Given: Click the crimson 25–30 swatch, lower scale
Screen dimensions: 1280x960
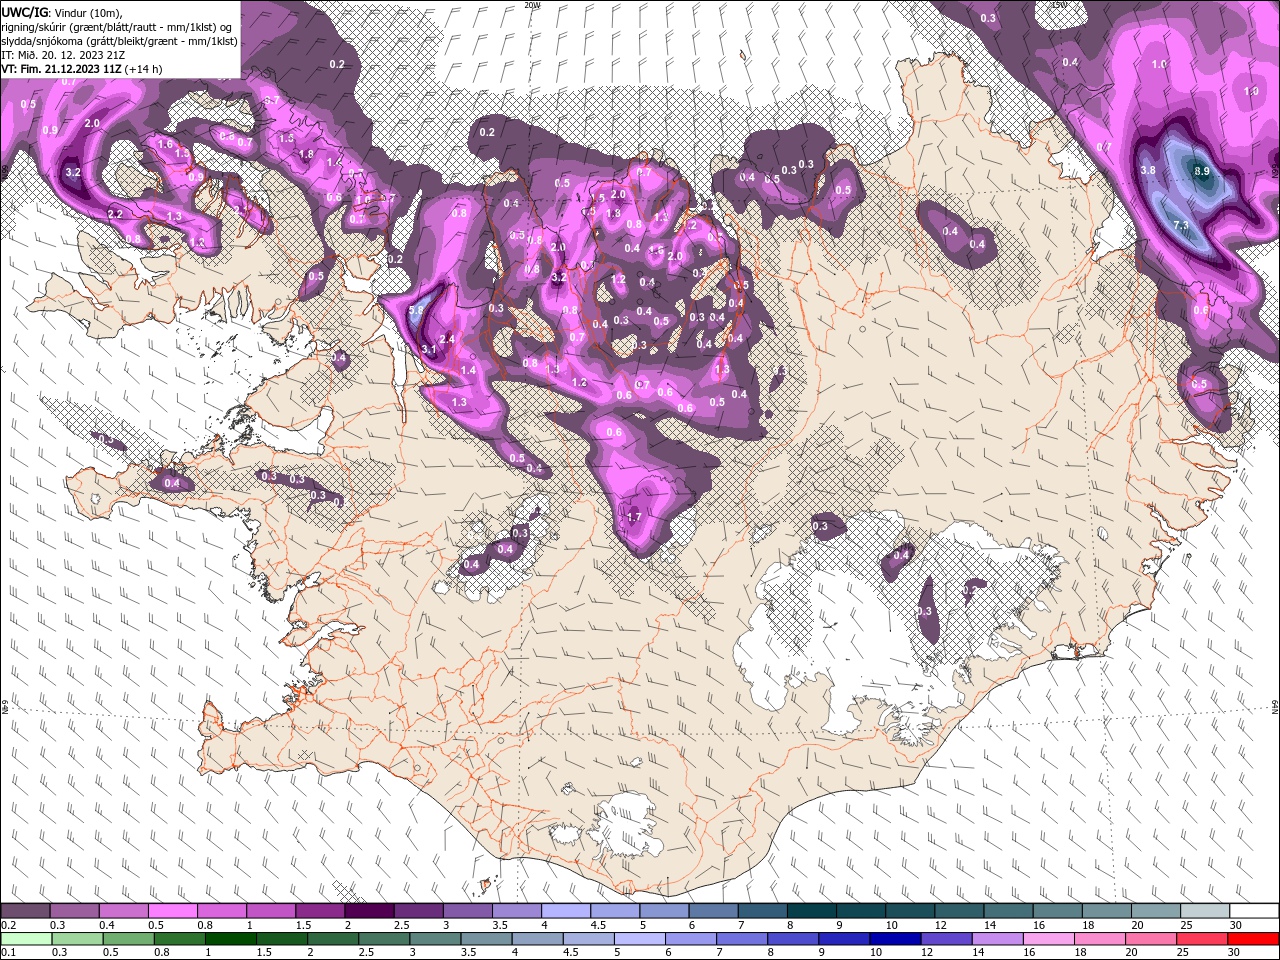Looking at the screenshot, I should 1202,938.
